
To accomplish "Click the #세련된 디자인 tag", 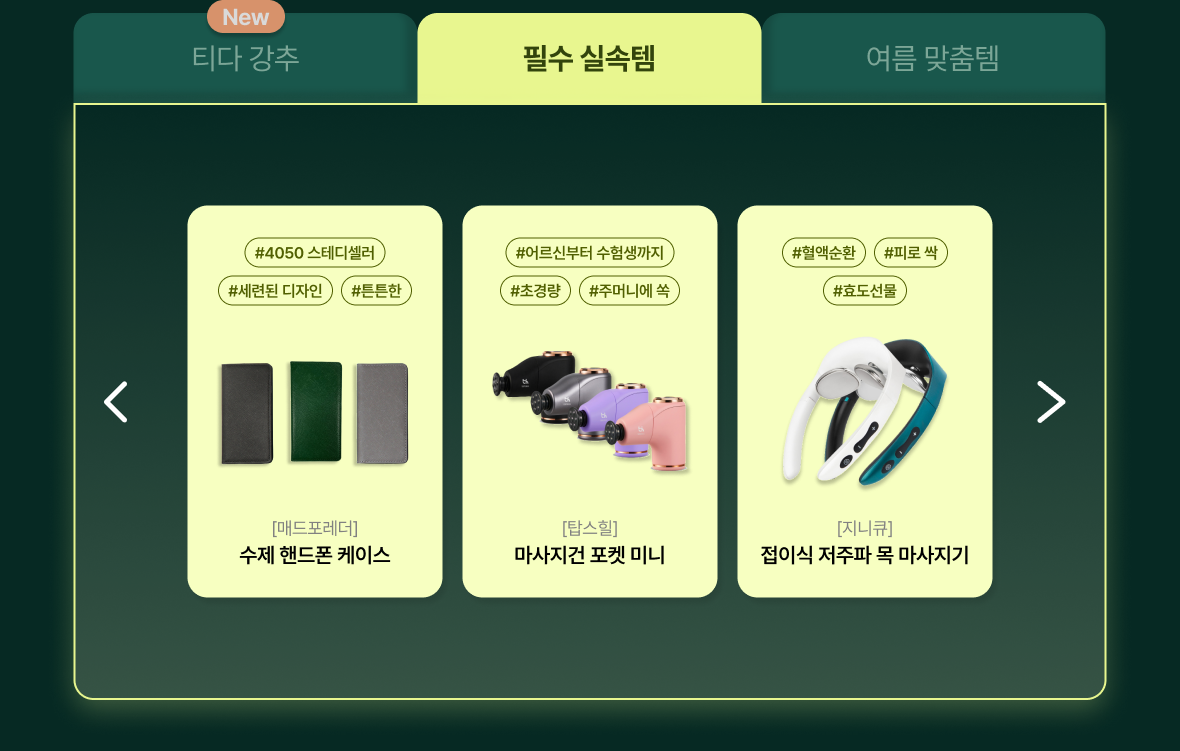I will tap(275, 290).
